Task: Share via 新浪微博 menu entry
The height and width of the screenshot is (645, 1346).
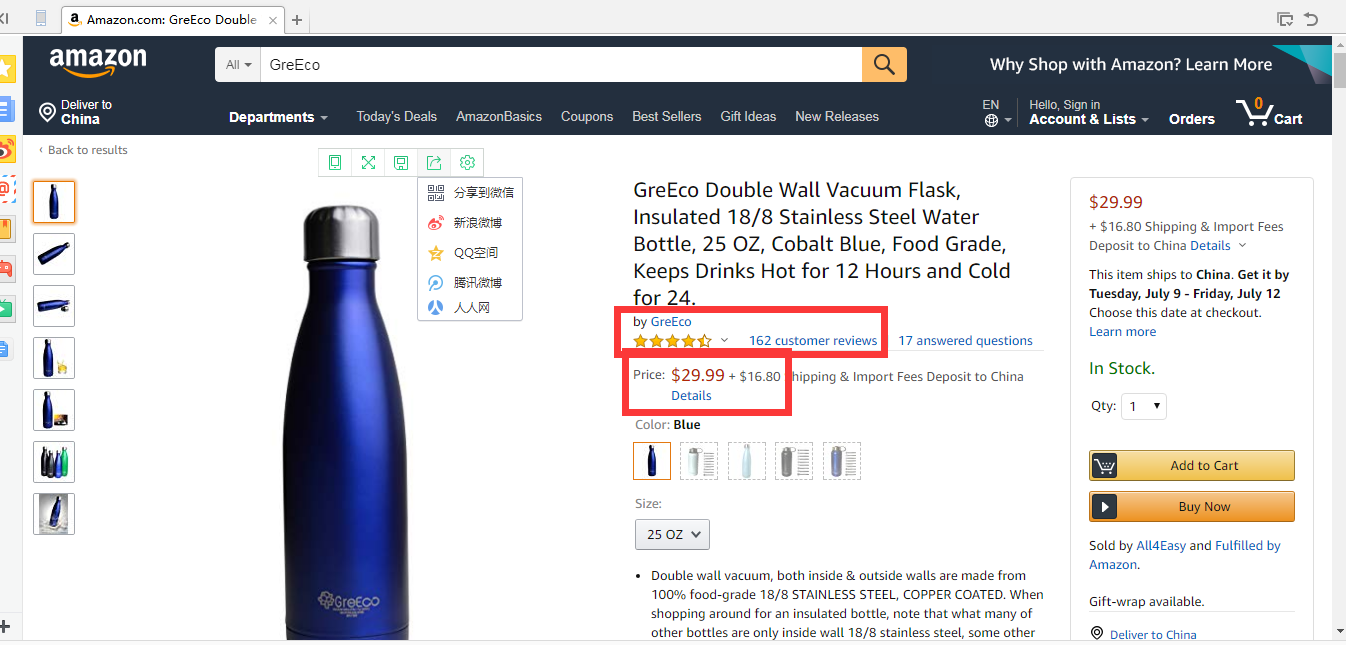Action: tap(477, 223)
